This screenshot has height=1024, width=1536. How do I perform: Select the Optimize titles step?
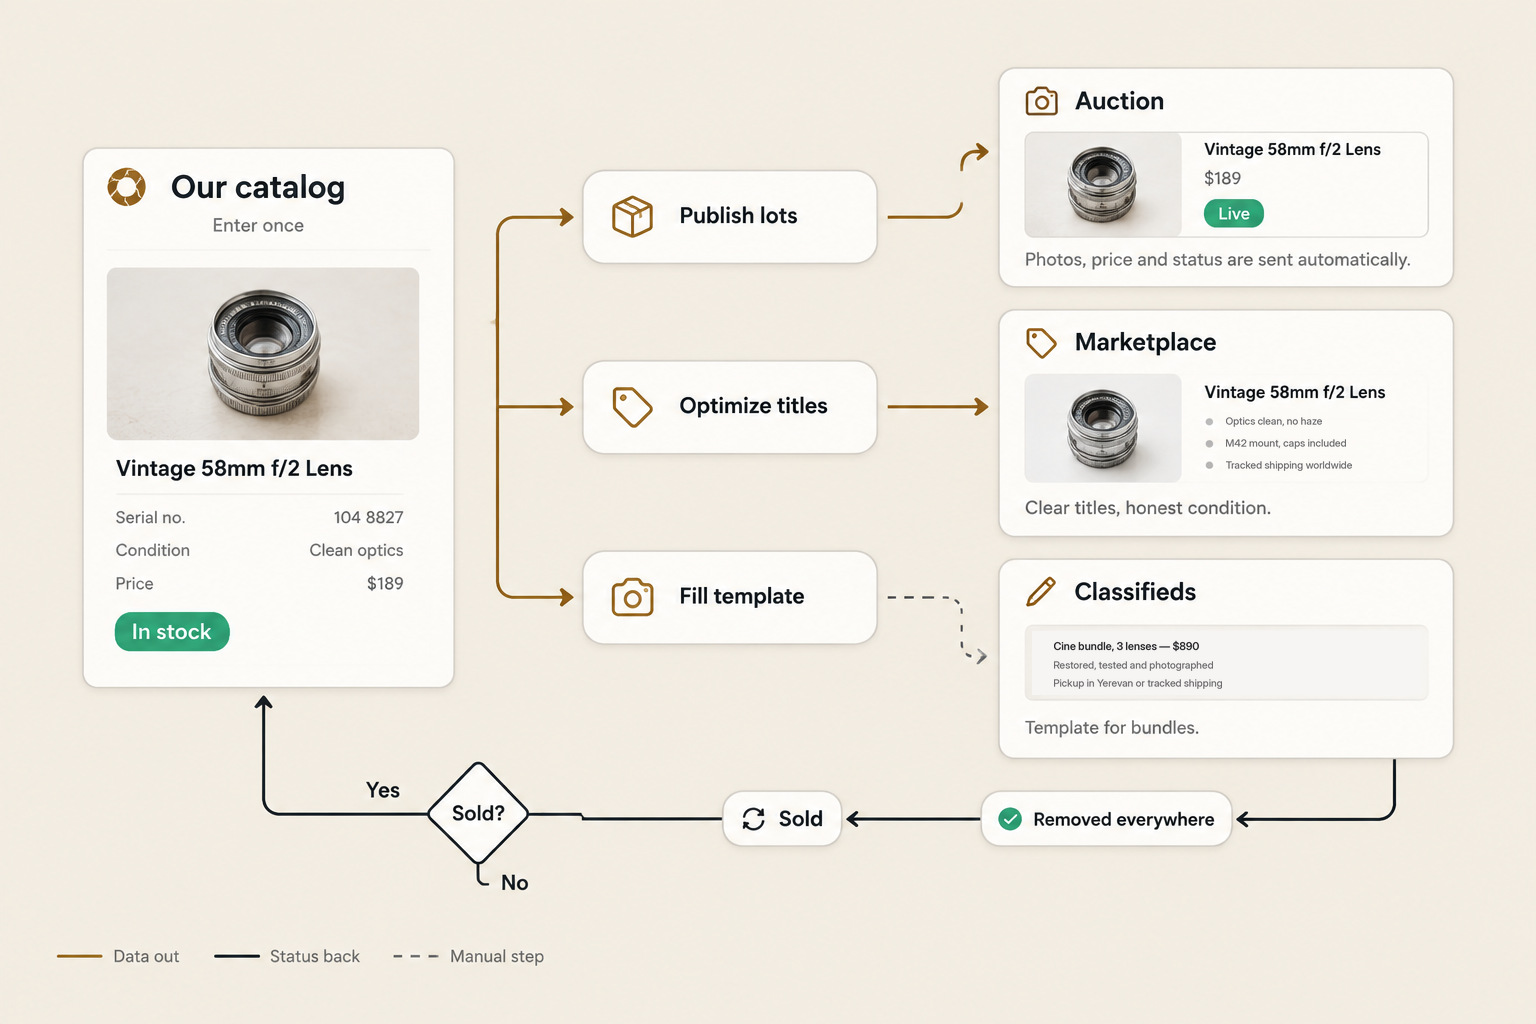(x=730, y=407)
